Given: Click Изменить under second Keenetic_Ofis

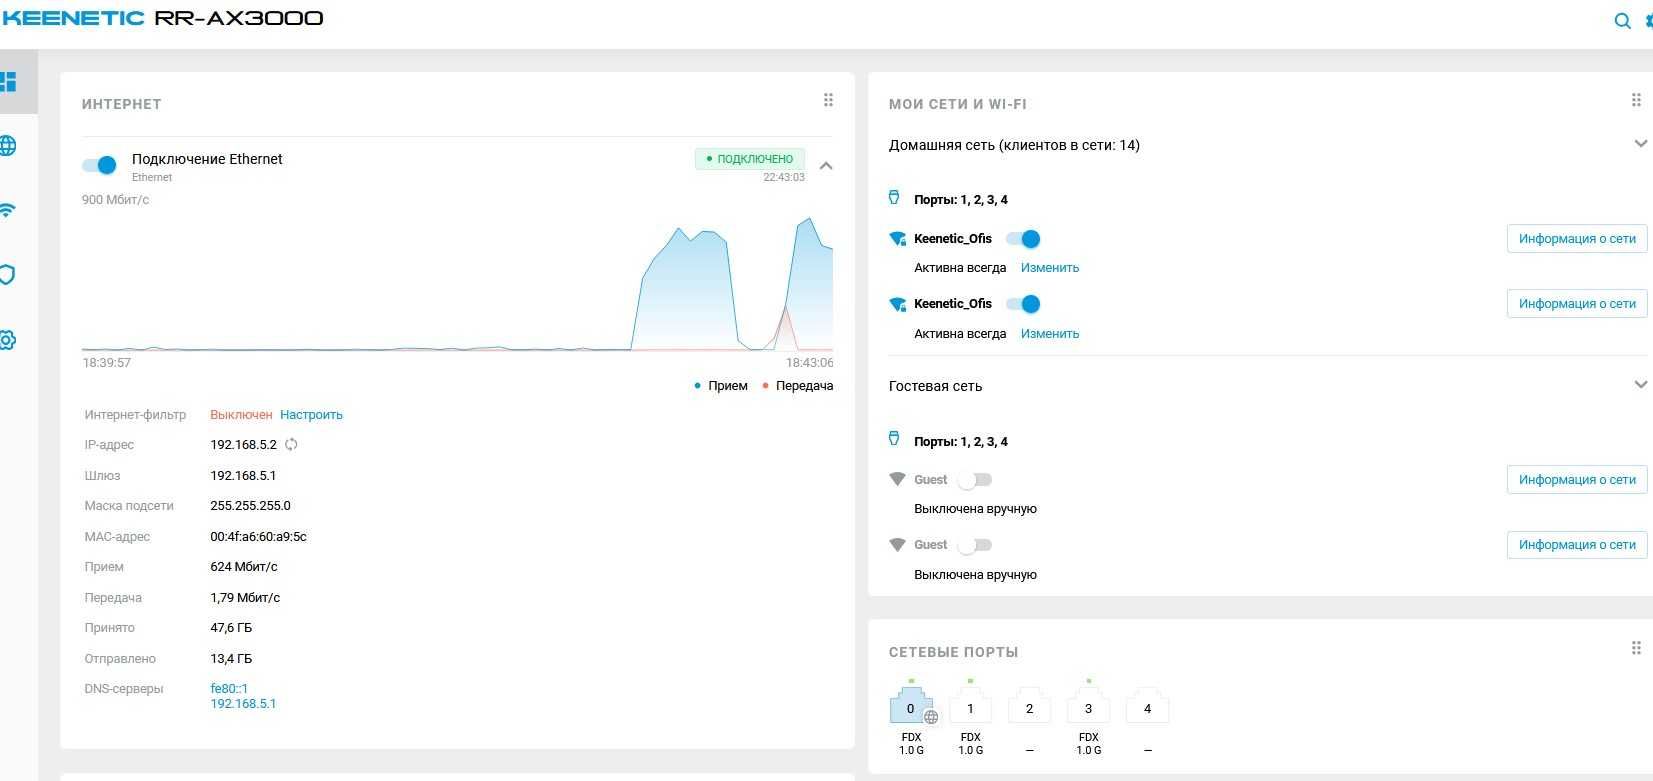Looking at the screenshot, I should 1050,334.
